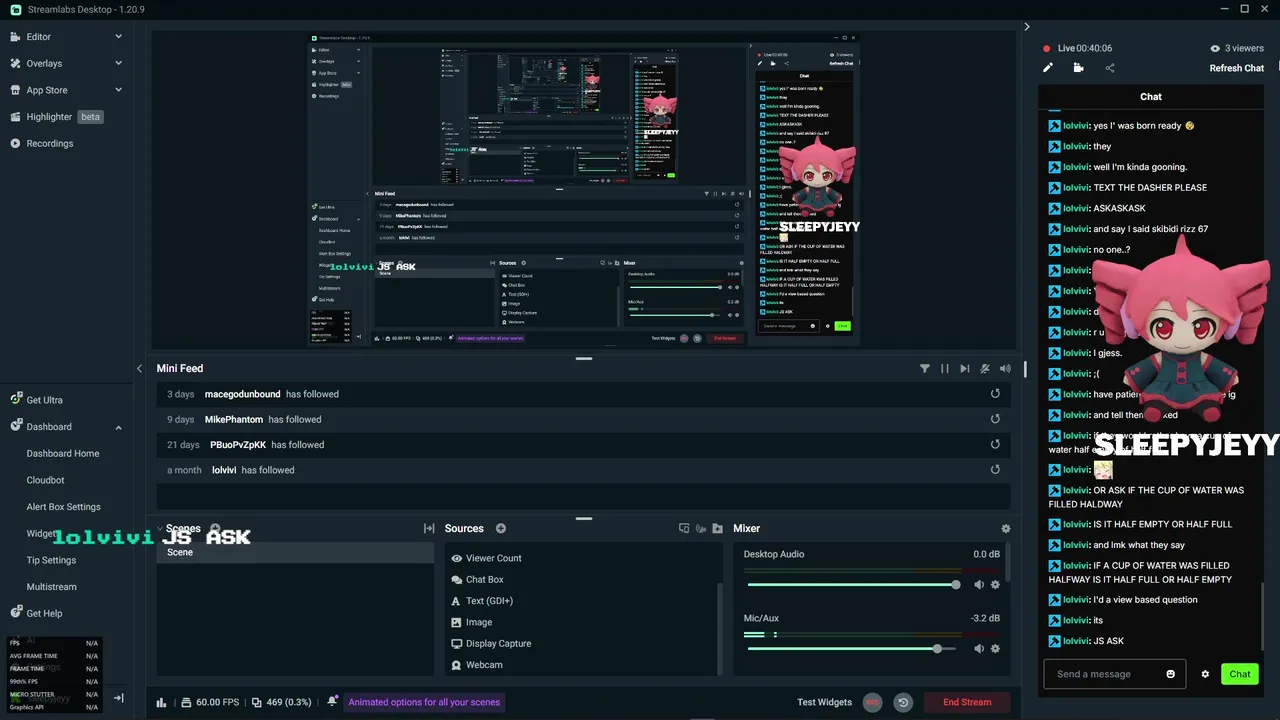
Task: Open Mic/Aux settings gear
Action: [995, 649]
